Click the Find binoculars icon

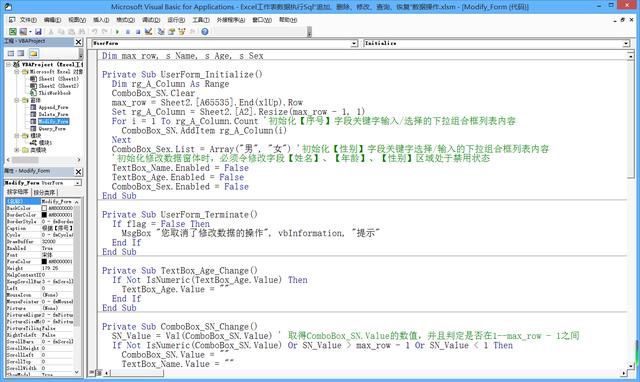click(x=82, y=31)
